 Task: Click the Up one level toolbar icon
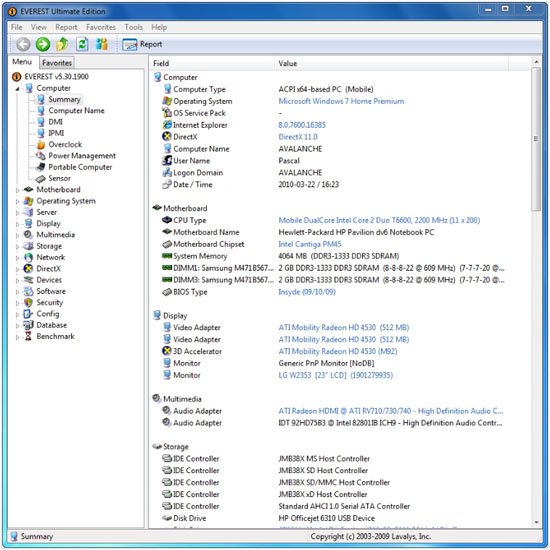pyautogui.click(x=62, y=44)
